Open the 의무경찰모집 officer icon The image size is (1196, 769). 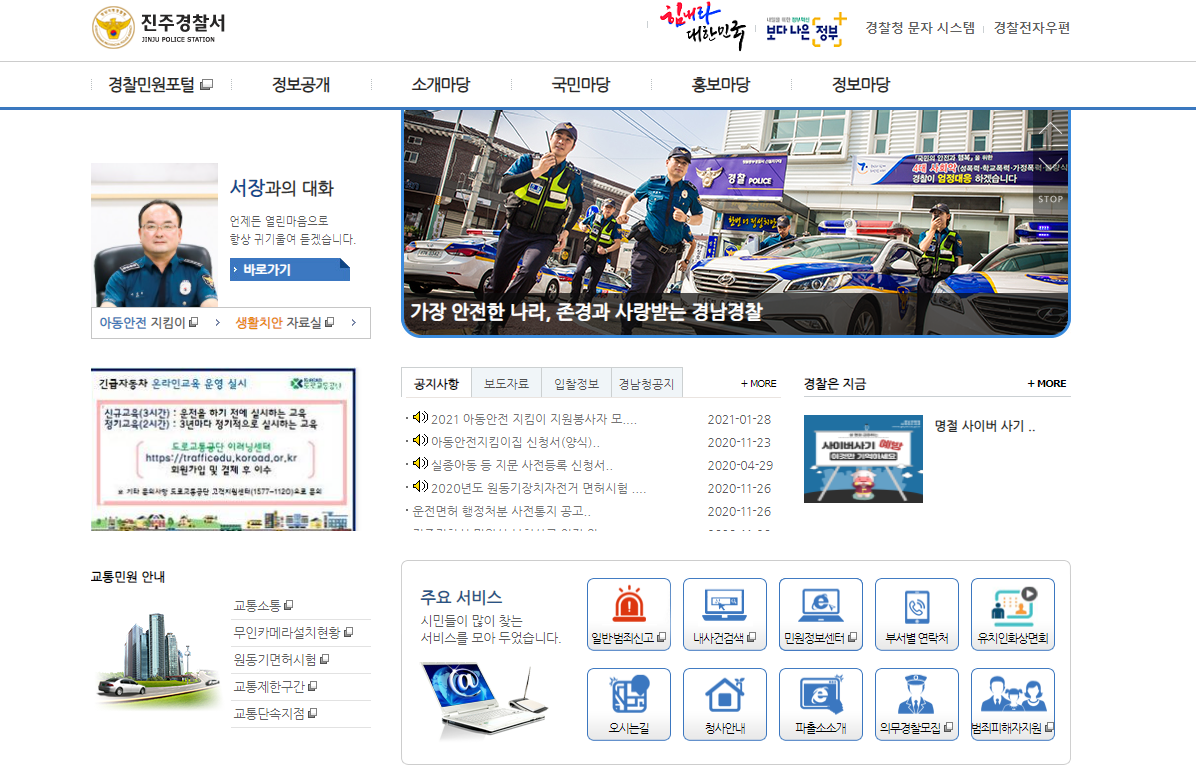(917, 704)
